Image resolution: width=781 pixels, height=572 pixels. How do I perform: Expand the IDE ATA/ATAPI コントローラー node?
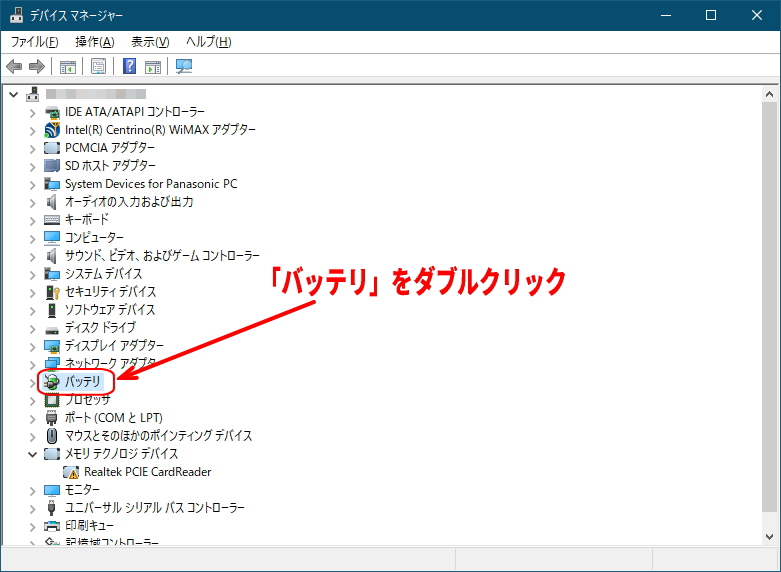click(x=32, y=112)
